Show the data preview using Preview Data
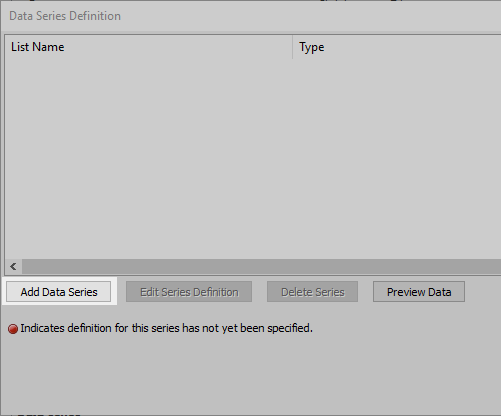The width and height of the screenshot is (501, 416). pos(419,292)
